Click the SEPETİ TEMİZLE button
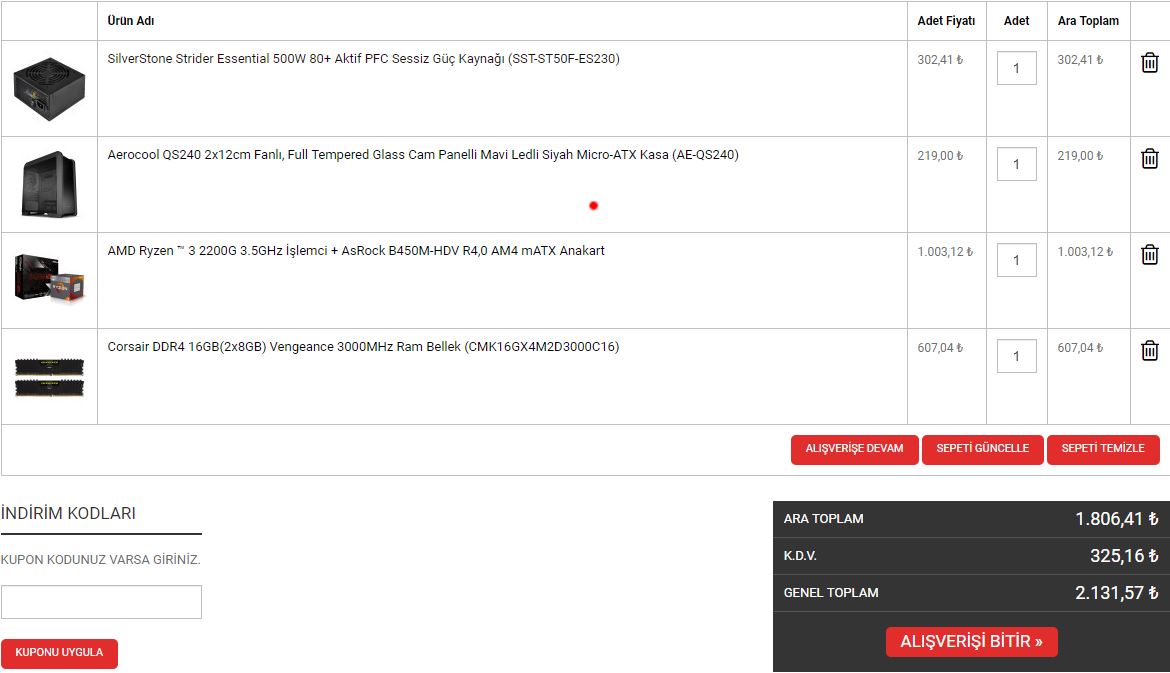 click(1103, 449)
